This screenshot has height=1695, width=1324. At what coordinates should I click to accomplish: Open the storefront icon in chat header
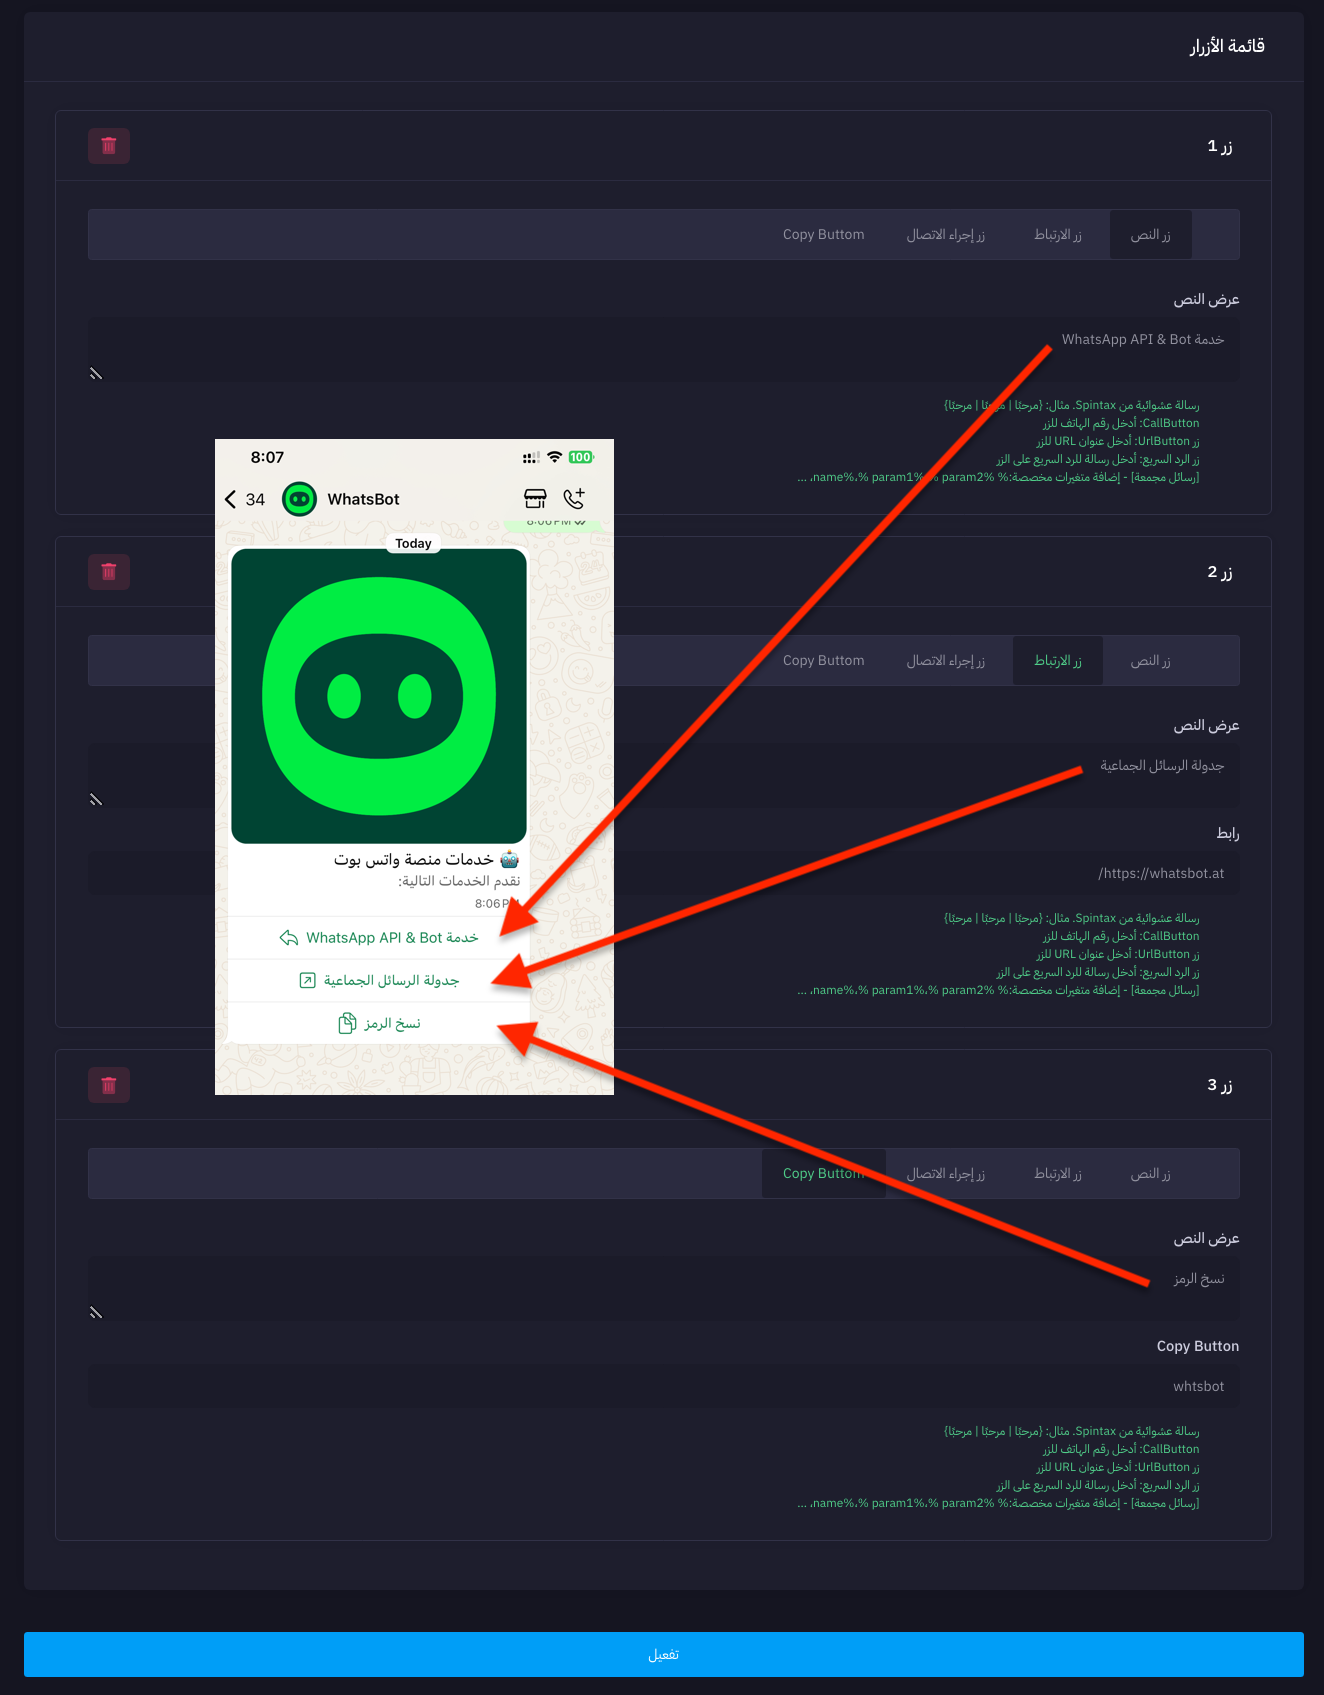[x=535, y=498]
